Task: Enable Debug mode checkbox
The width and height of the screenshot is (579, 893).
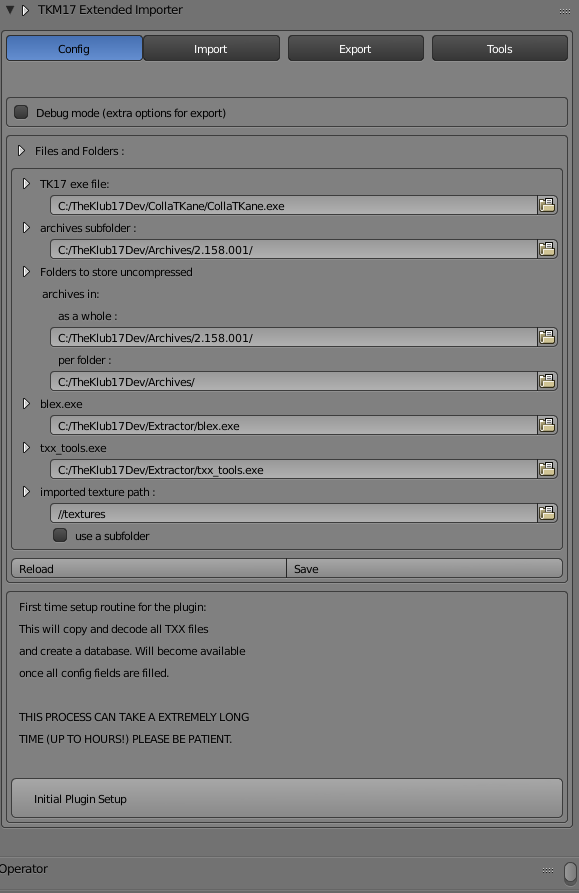Action: pyautogui.click(x=21, y=112)
